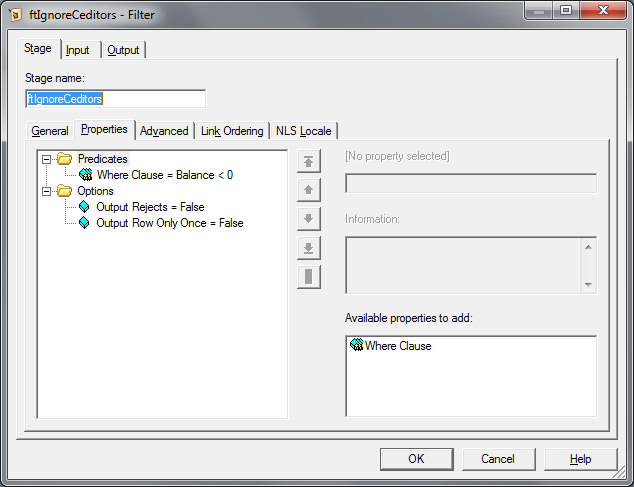
Task: Collapse the Predicates tree node
Action: [x=46, y=159]
